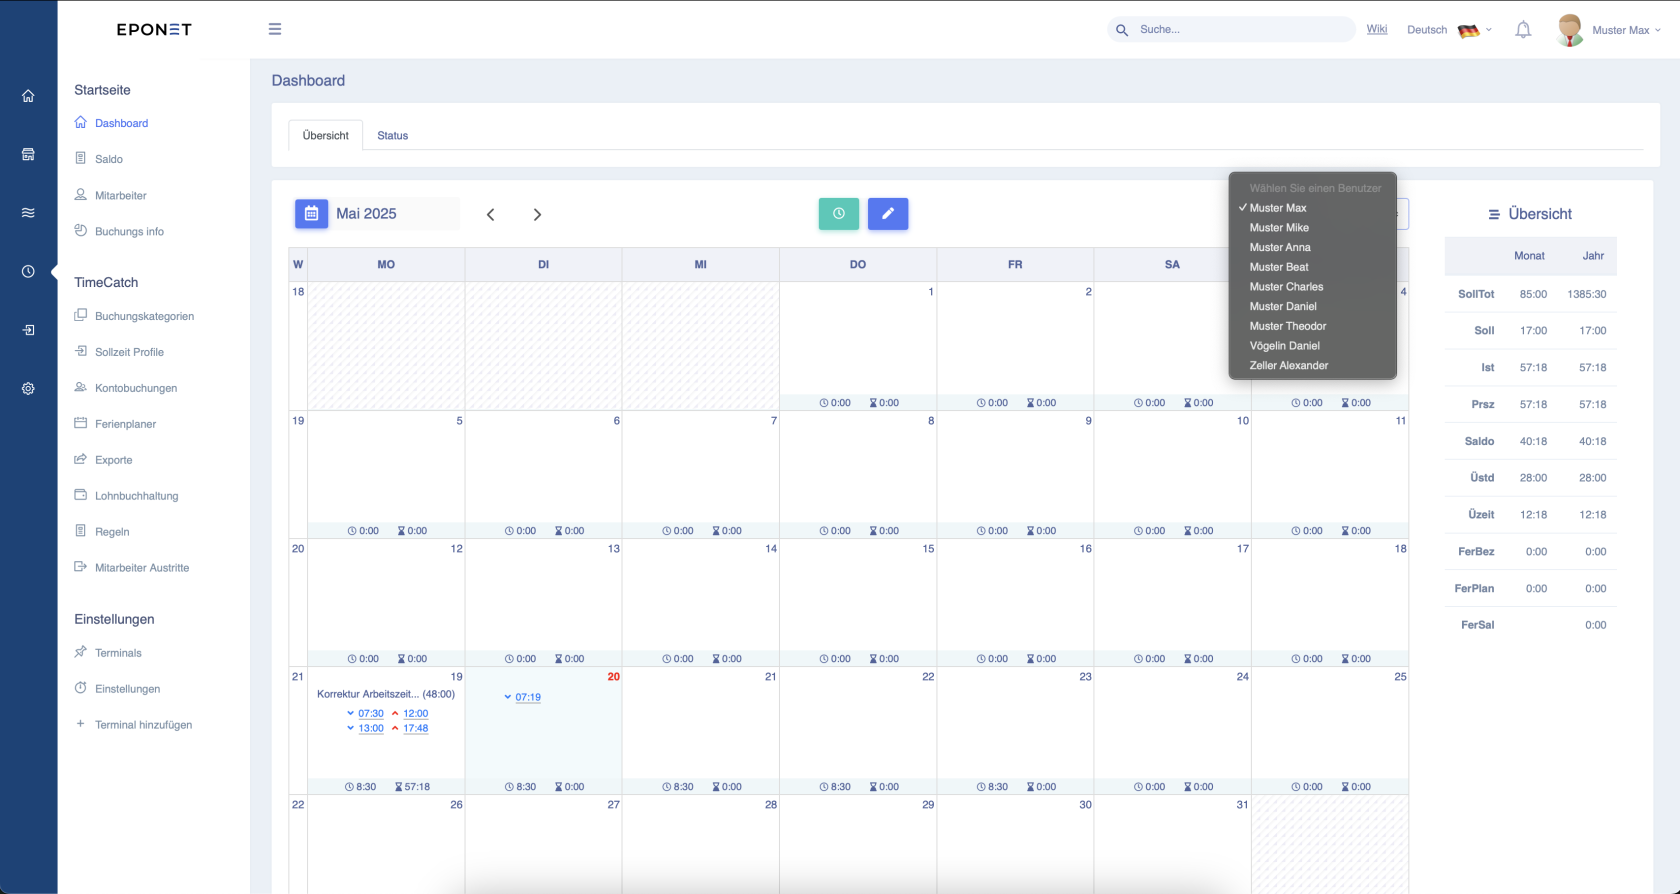Click the 17:48 booking time
Screen dimensions: 1680x894
point(416,729)
